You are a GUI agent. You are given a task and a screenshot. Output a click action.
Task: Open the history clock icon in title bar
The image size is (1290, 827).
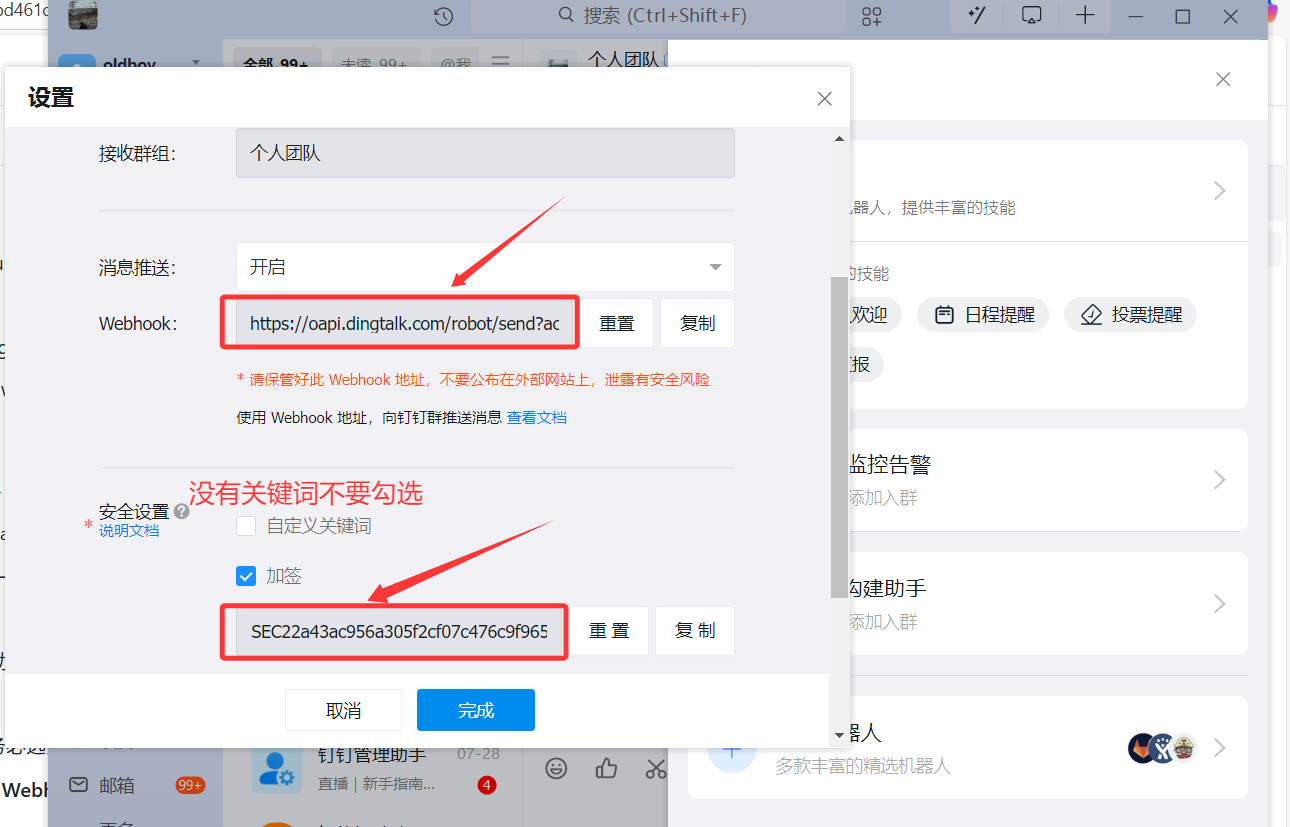pyautogui.click(x=443, y=16)
